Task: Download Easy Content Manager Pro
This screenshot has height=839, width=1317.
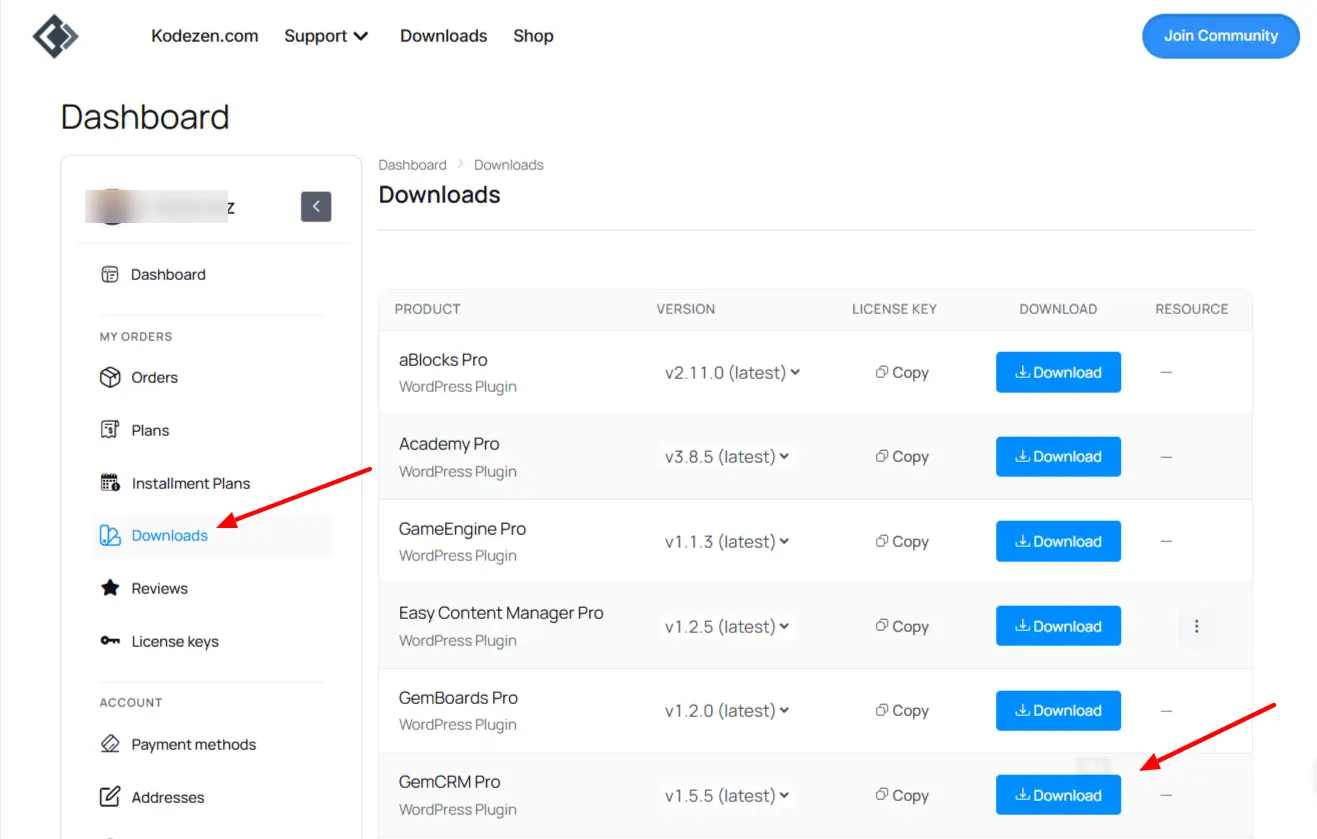Action: (x=1058, y=626)
